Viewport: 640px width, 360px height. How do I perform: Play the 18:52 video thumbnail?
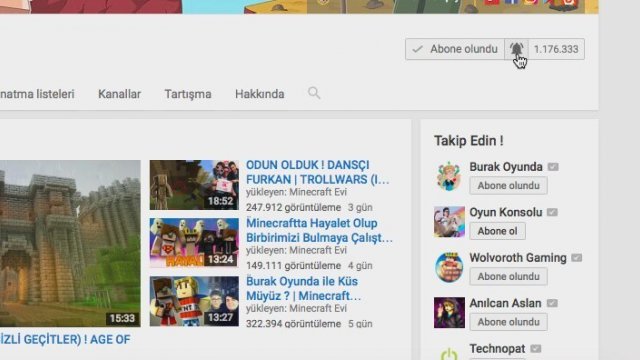(x=194, y=185)
